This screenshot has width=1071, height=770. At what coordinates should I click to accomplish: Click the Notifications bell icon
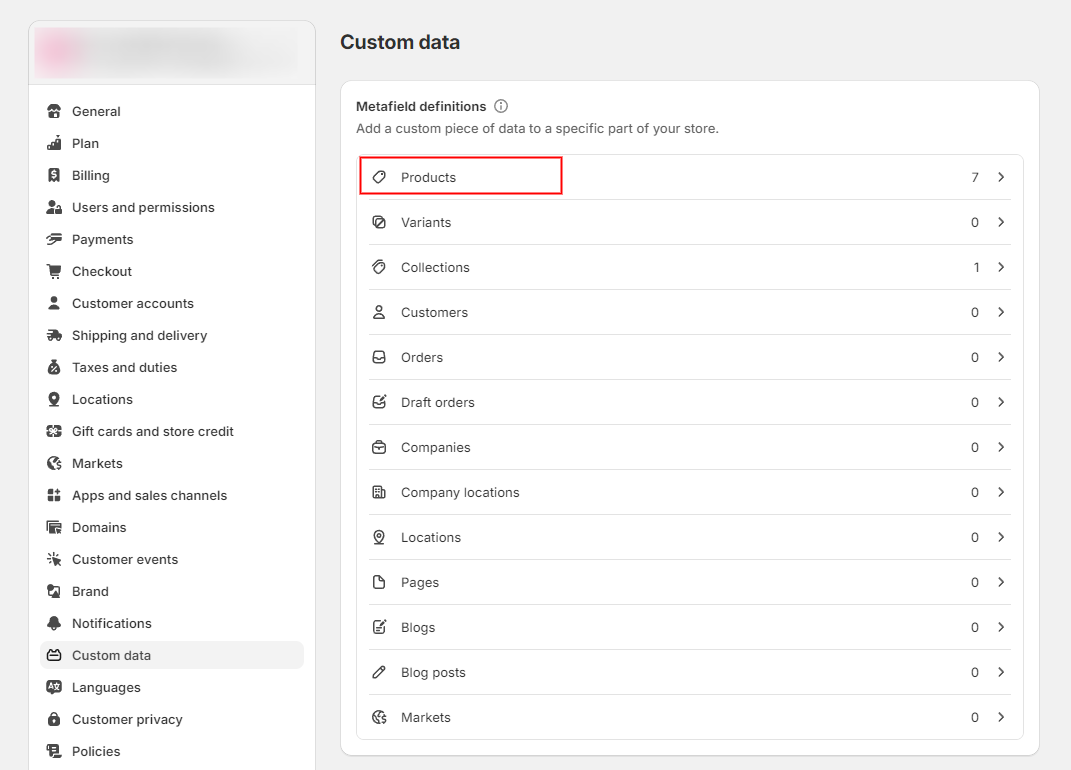[54, 623]
